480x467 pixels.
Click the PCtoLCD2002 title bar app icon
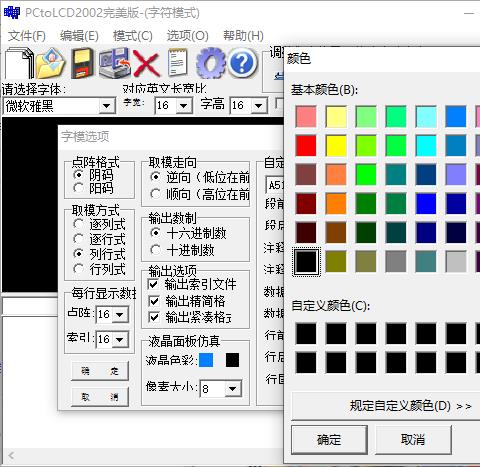click(x=12, y=13)
